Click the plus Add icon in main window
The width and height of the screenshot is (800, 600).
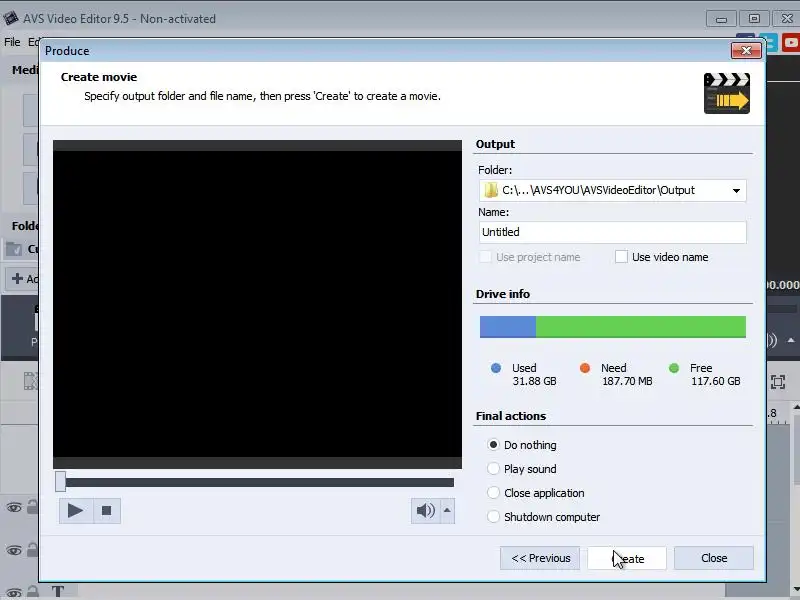click(x=17, y=278)
